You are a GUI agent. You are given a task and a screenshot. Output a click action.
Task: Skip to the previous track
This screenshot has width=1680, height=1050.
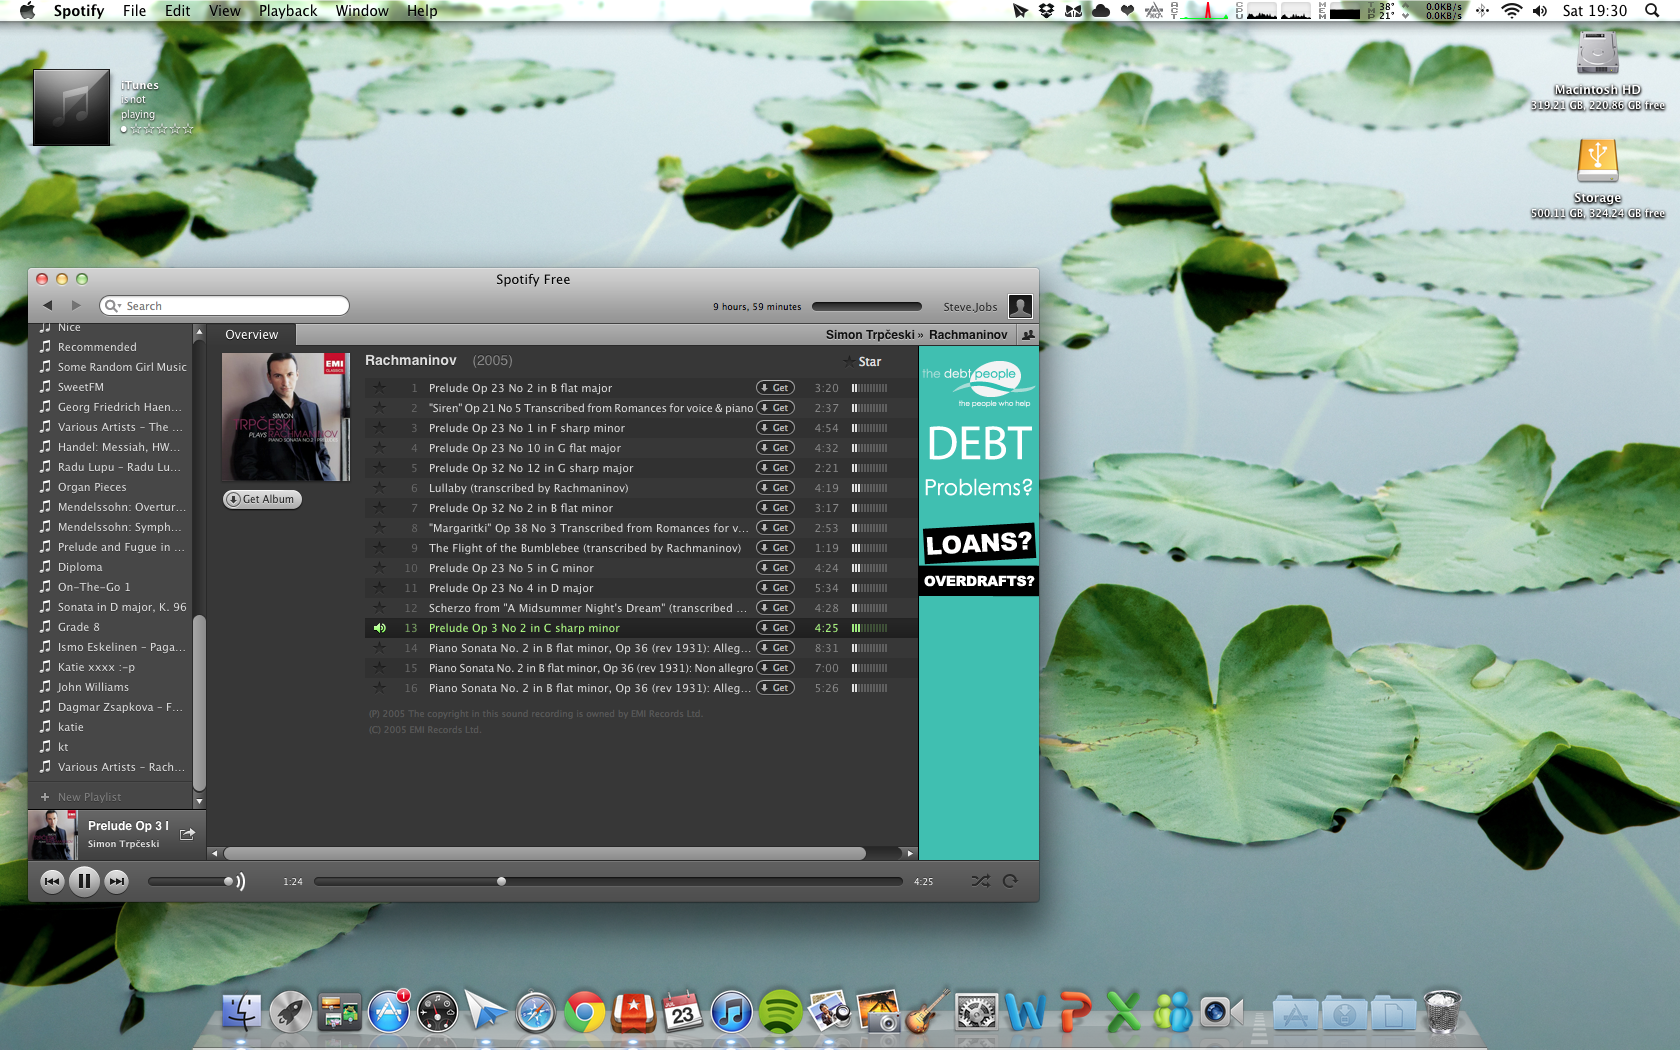coord(52,881)
